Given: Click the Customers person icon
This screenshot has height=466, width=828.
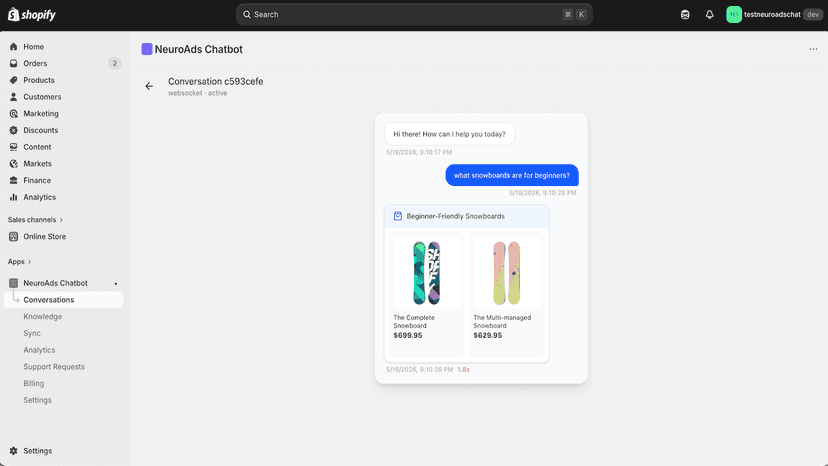Looking at the screenshot, I should pos(14,97).
